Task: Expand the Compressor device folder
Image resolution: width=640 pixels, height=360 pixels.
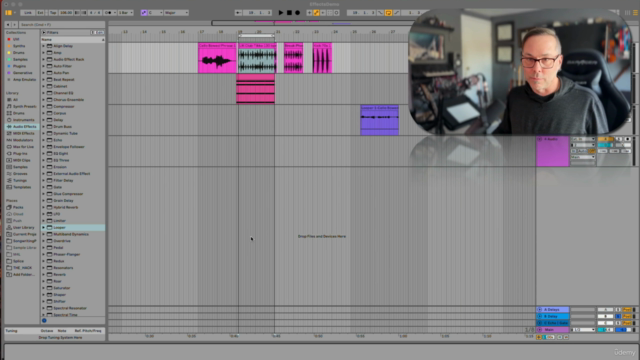Action: 43,107
